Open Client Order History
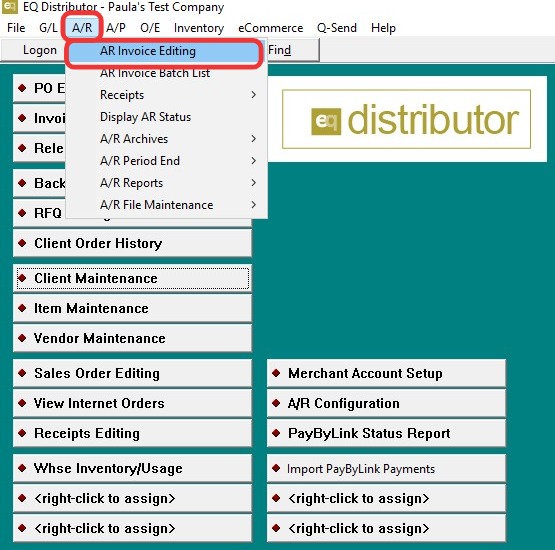The width and height of the screenshot is (555, 550). (x=132, y=243)
